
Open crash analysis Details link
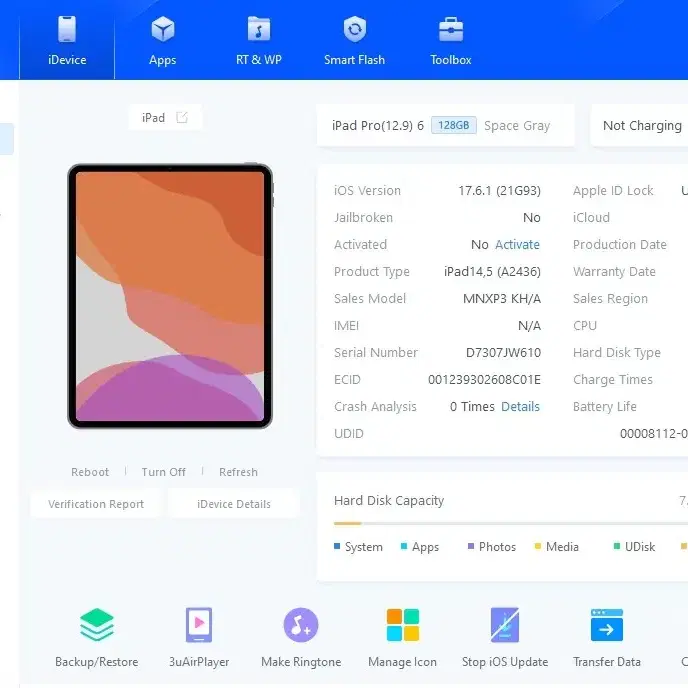tap(520, 407)
